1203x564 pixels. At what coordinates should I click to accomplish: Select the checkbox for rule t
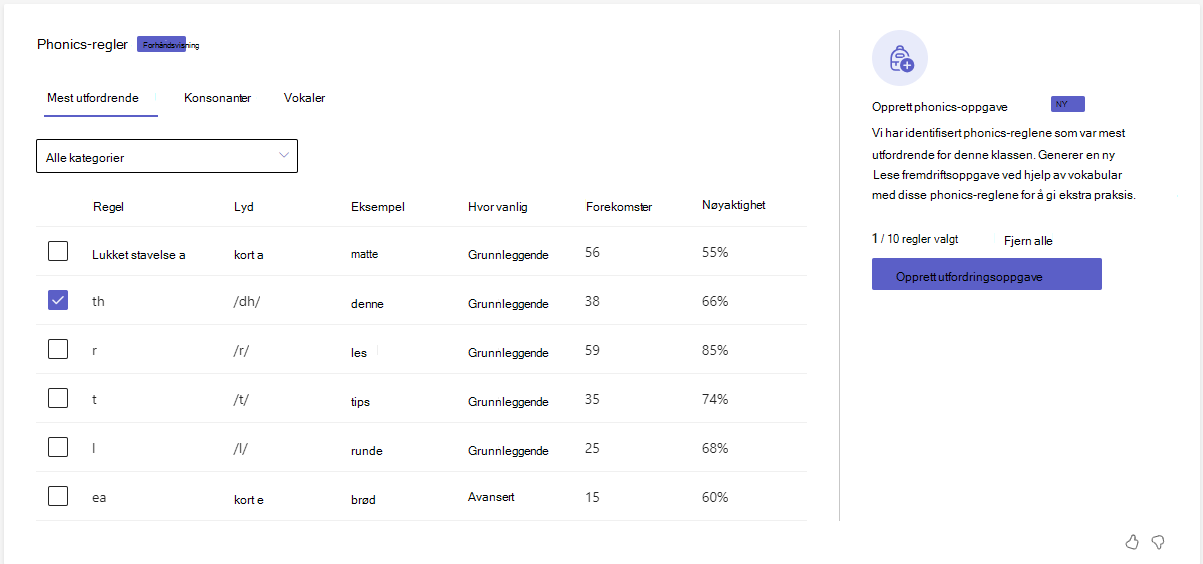(58, 398)
